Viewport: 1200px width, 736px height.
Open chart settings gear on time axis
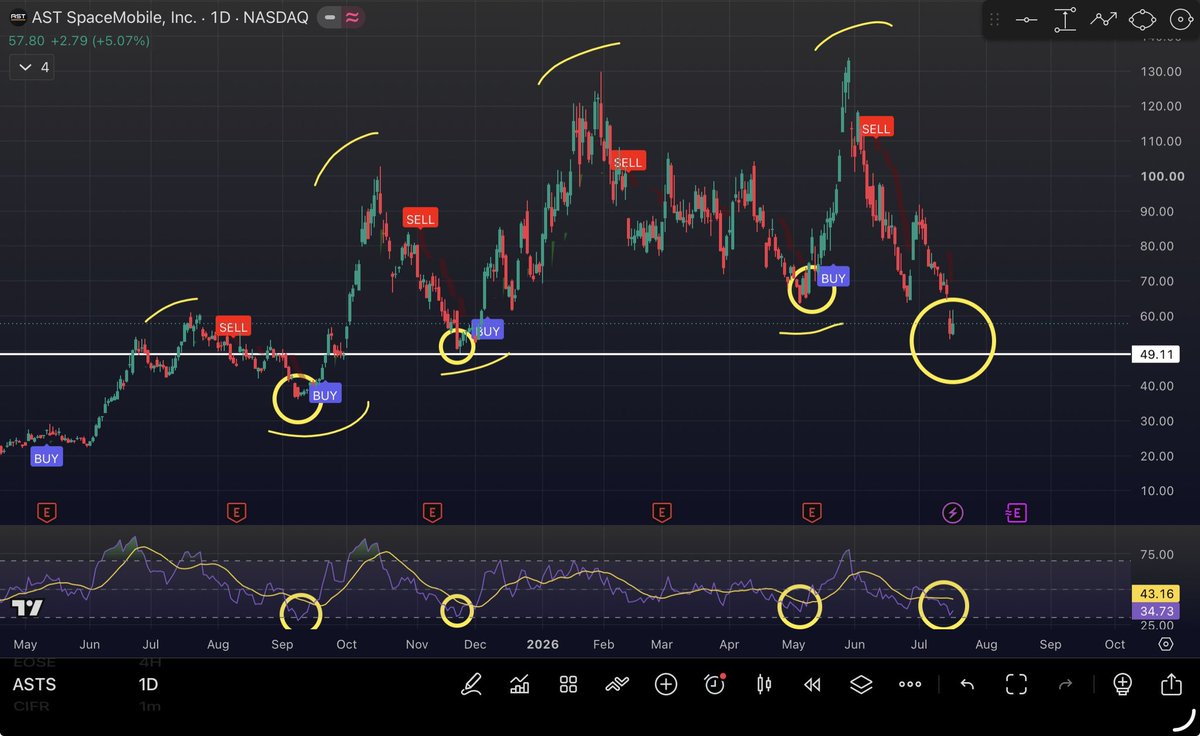(x=1166, y=644)
